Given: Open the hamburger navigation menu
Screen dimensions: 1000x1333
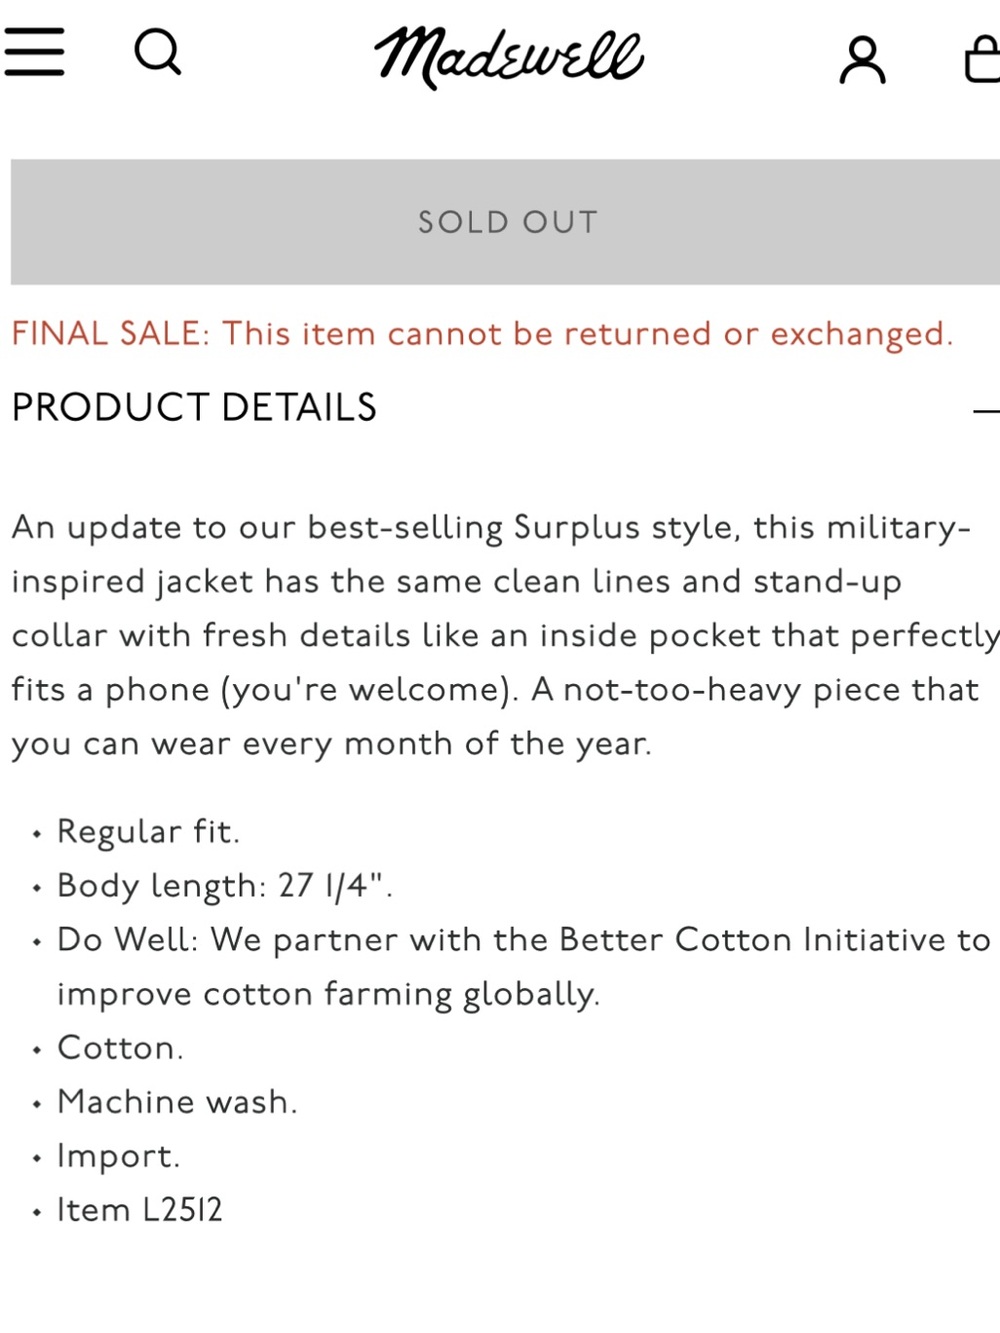Looking at the screenshot, I should click(34, 52).
